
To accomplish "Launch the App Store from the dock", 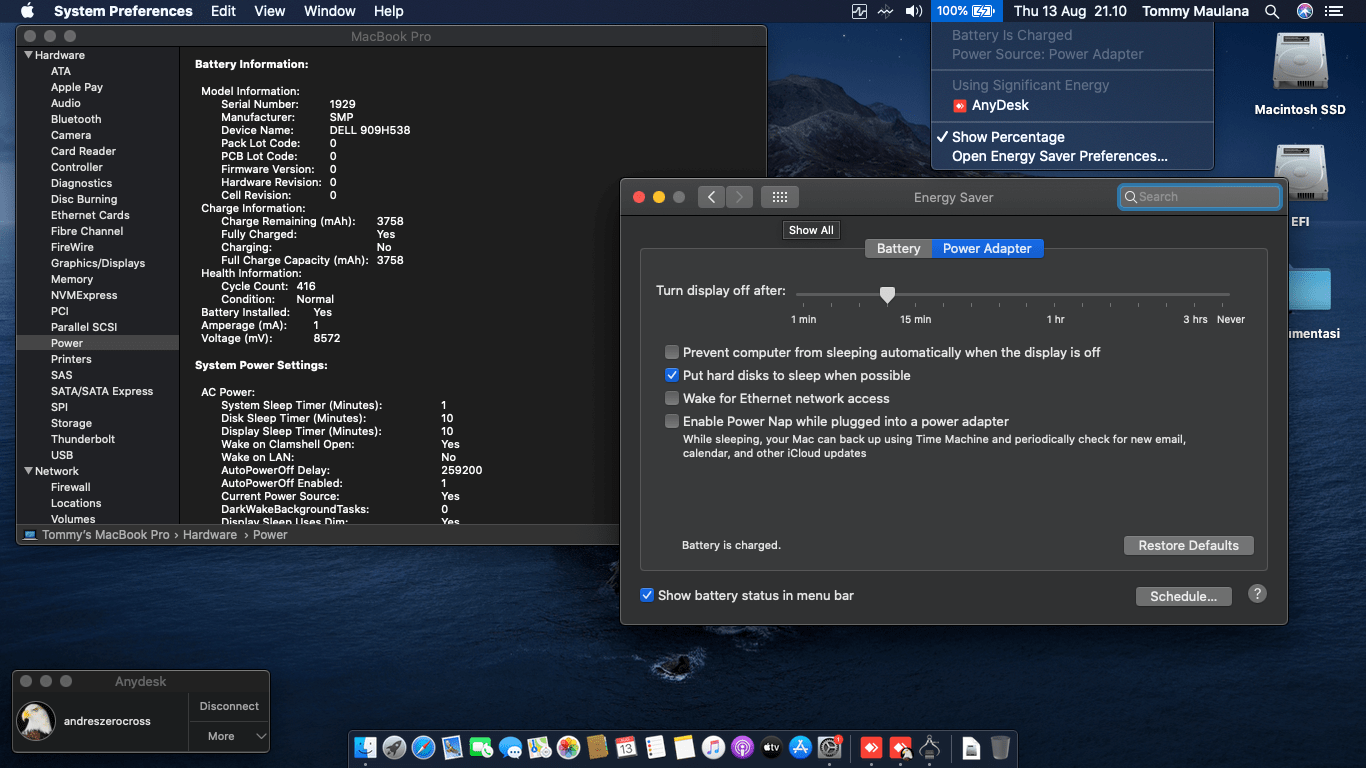I will (800, 747).
